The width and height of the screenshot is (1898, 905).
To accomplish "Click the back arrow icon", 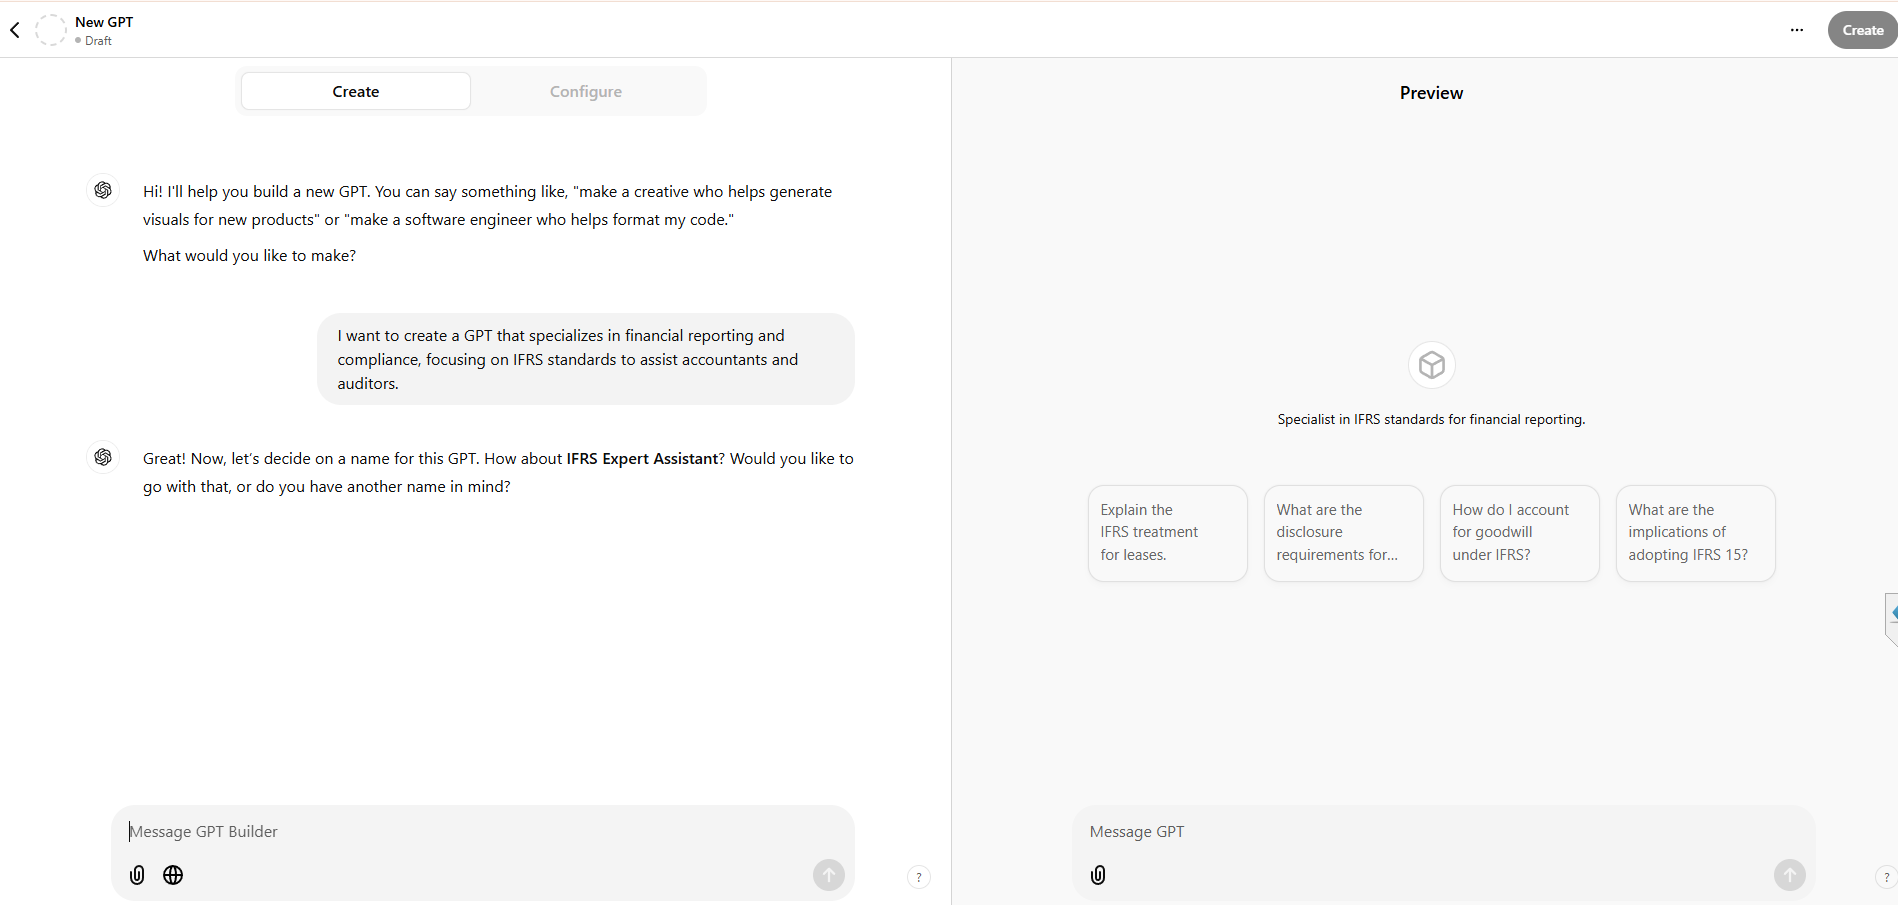I will tap(15, 30).
